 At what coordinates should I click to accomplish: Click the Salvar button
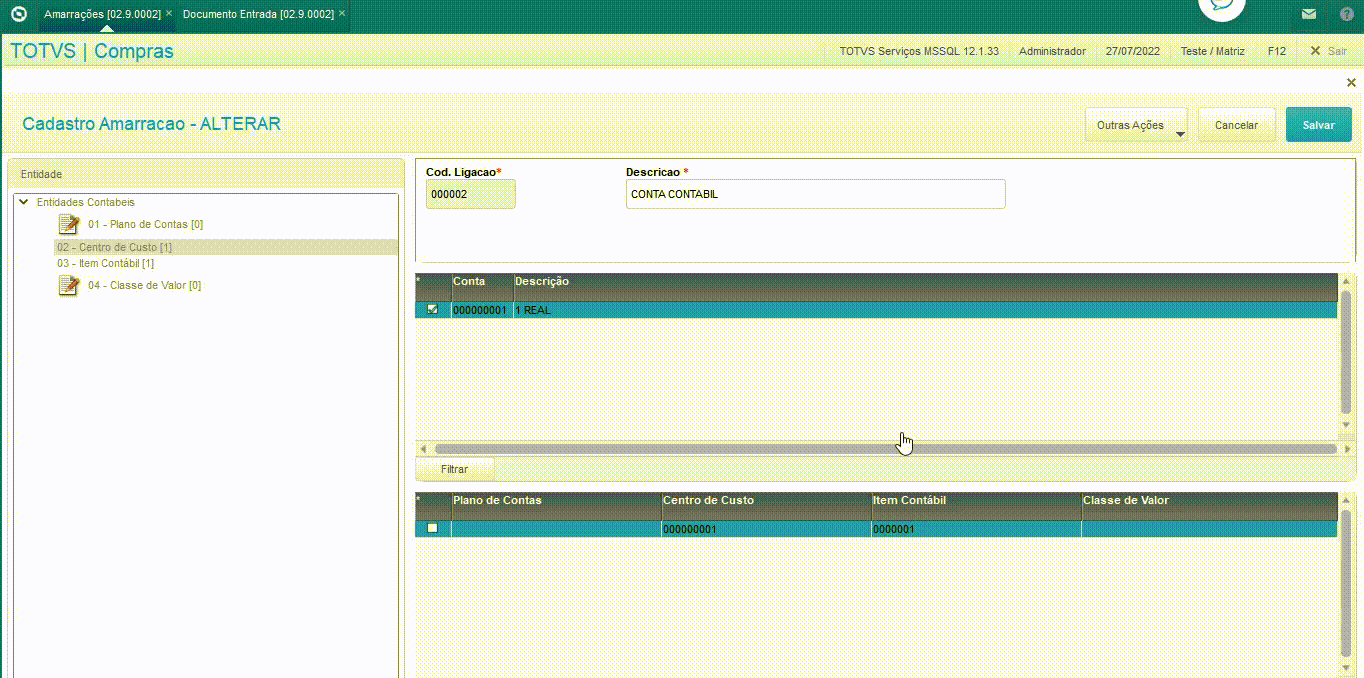1319,125
